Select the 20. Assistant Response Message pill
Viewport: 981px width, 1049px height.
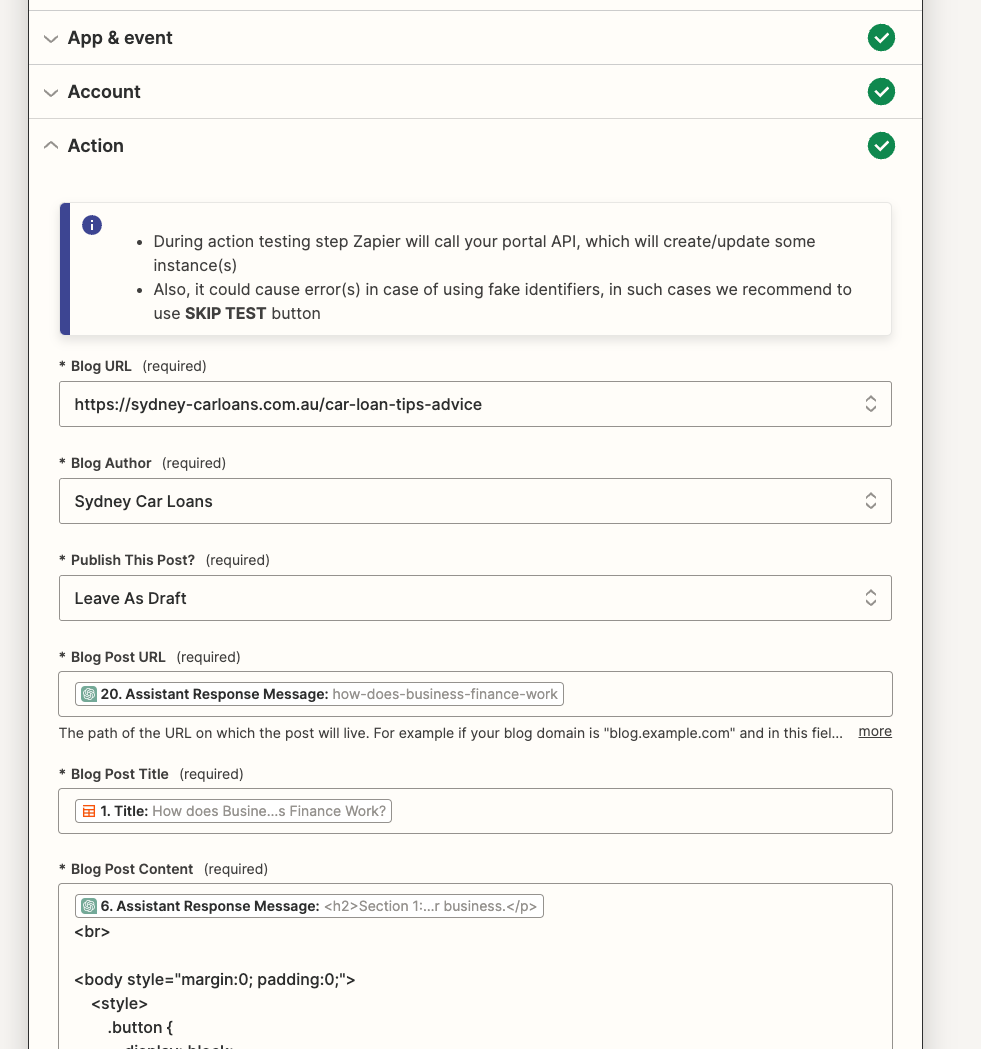pos(319,694)
